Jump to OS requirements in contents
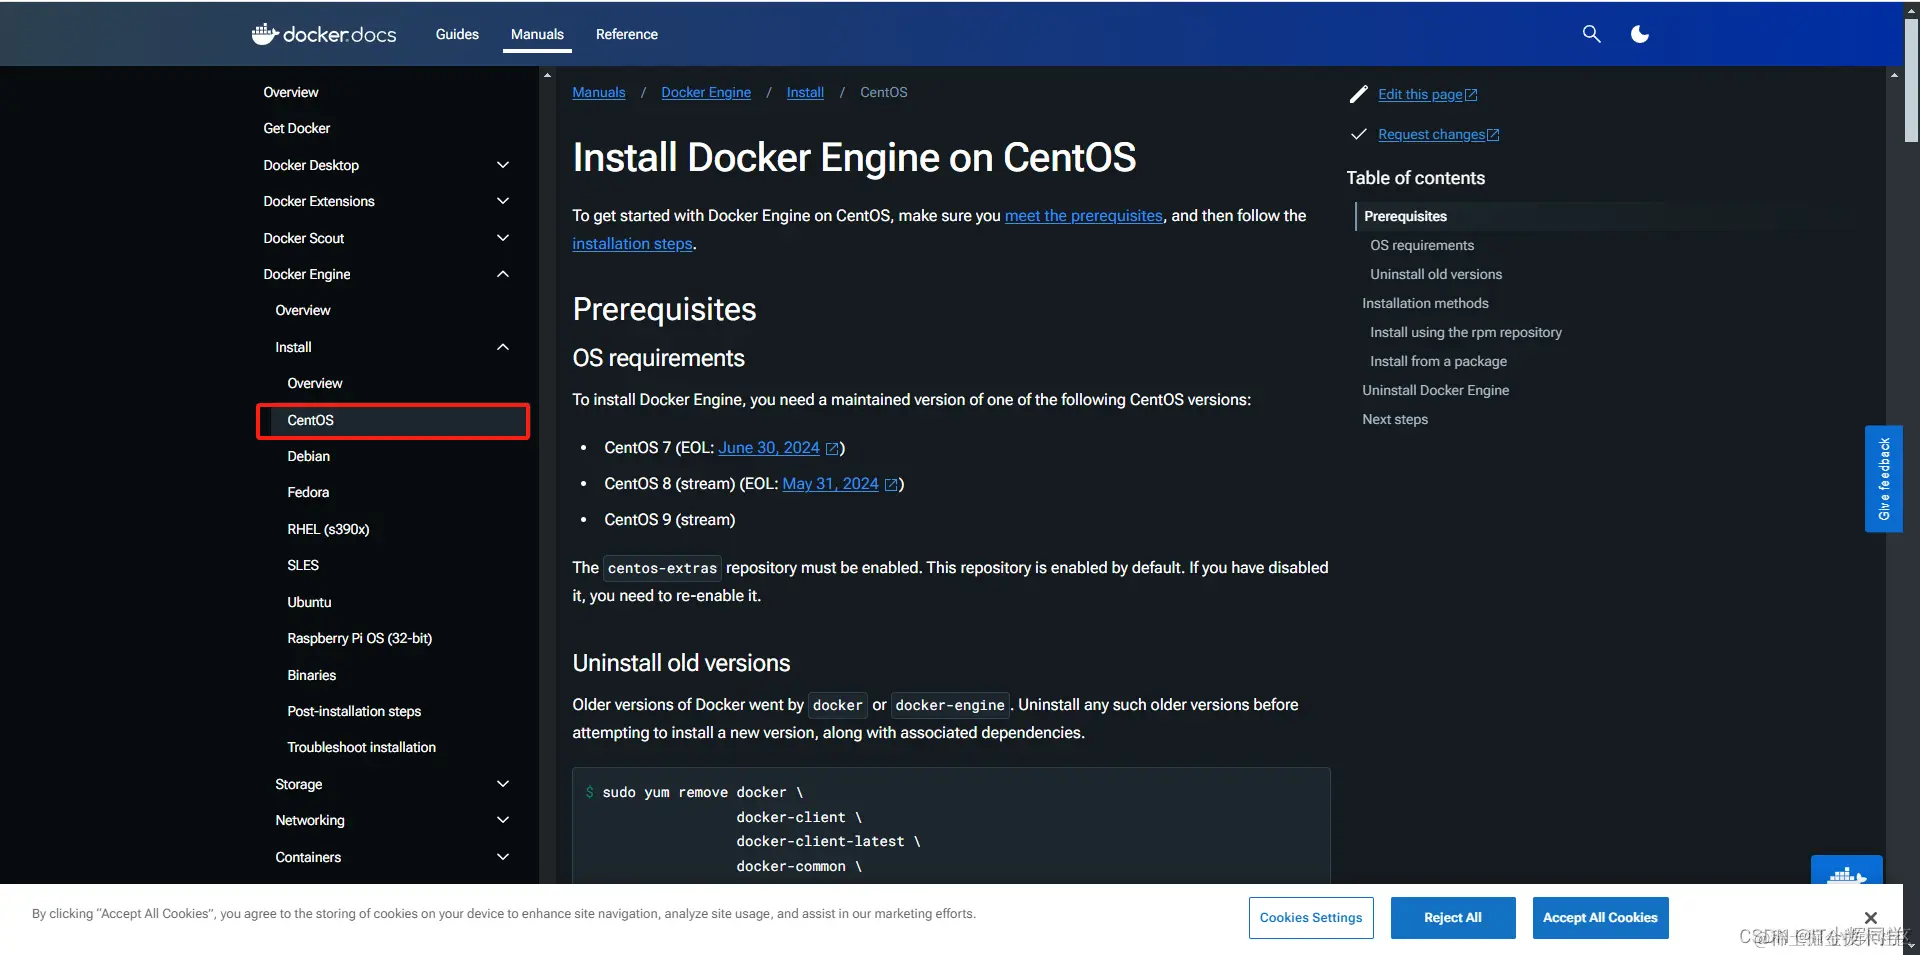 click(x=1422, y=245)
